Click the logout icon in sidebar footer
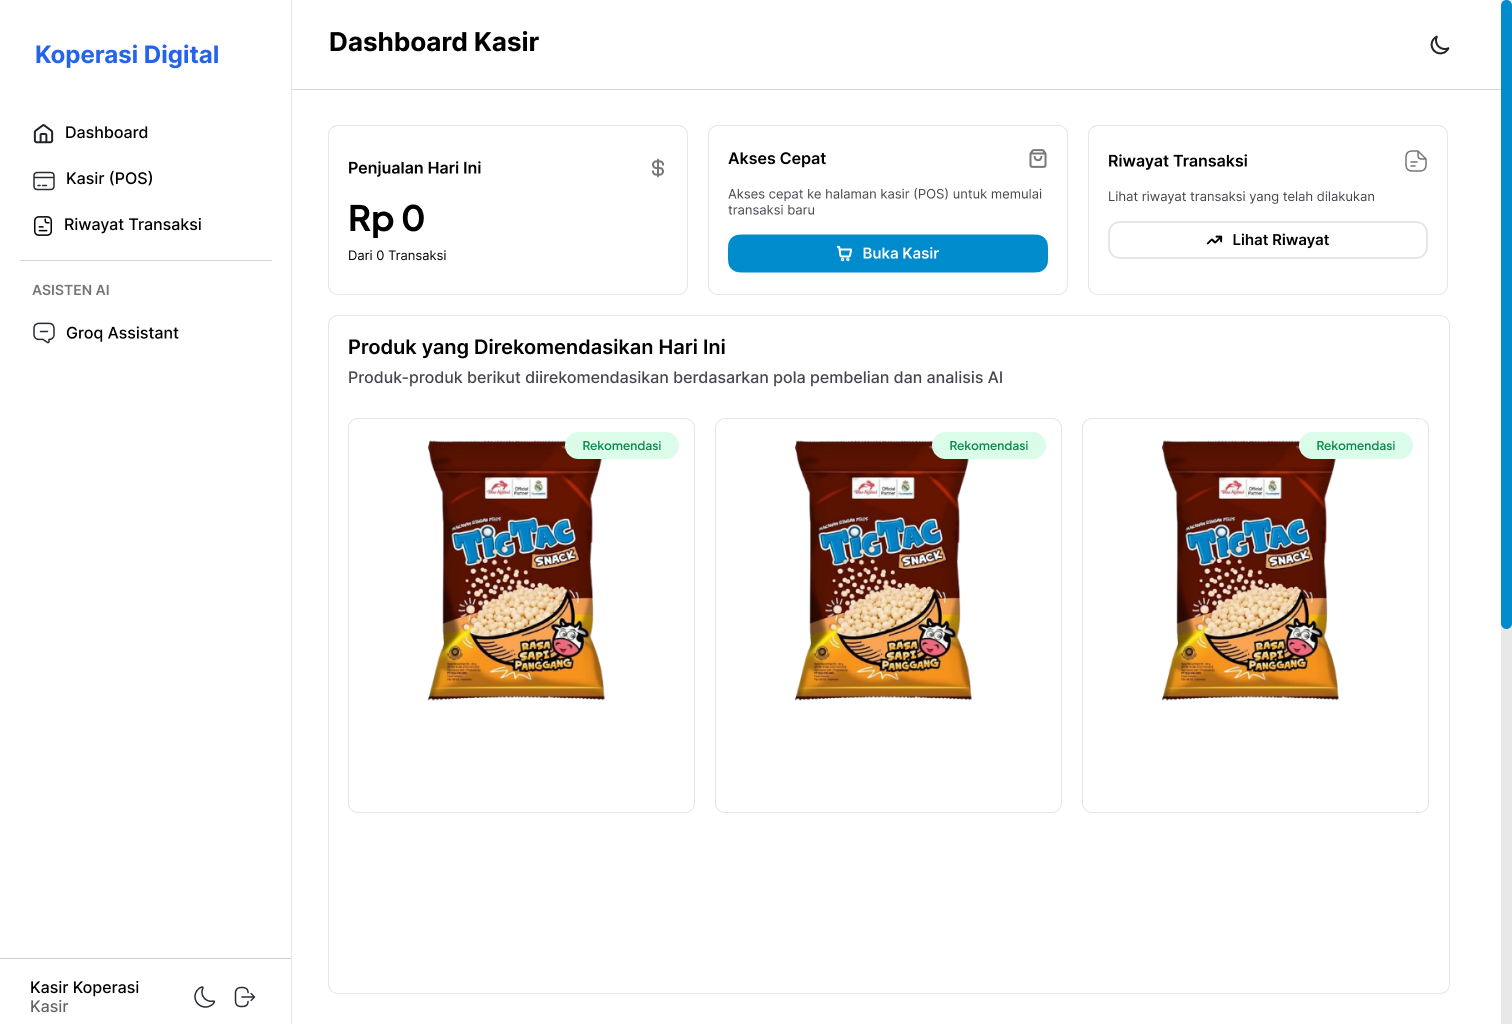Screen dimensions: 1512x1024 coord(245,997)
